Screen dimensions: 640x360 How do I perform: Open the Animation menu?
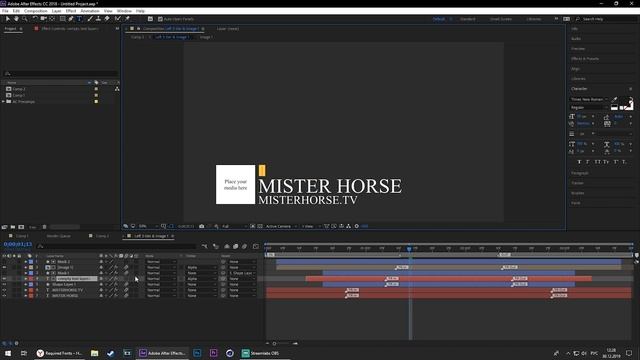[x=90, y=11]
